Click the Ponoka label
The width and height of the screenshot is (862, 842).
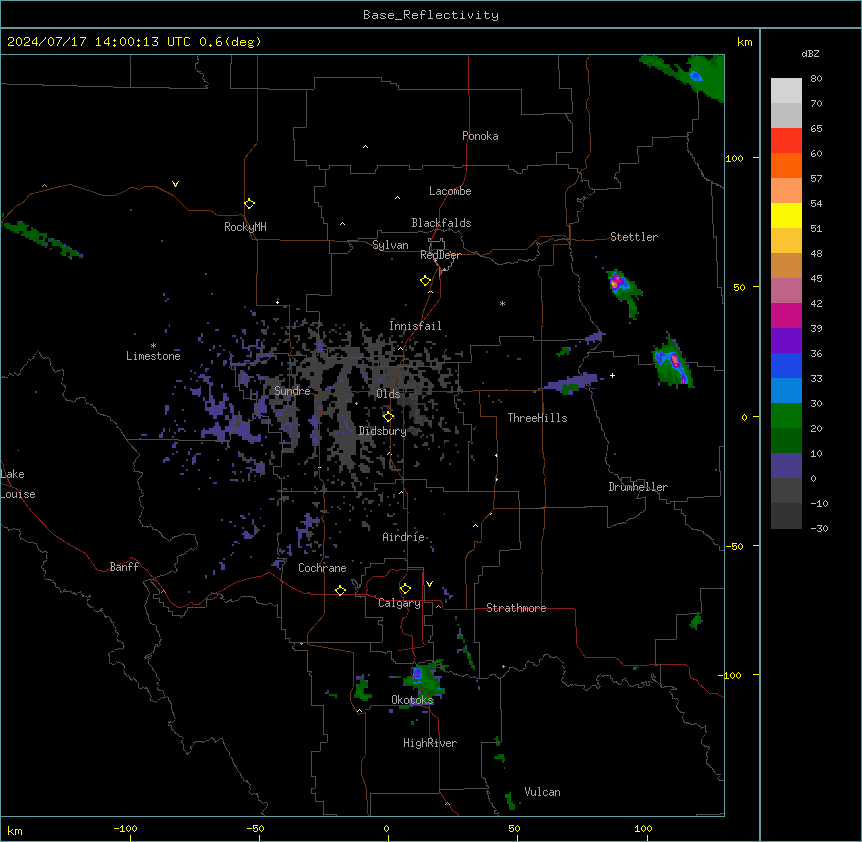[480, 136]
